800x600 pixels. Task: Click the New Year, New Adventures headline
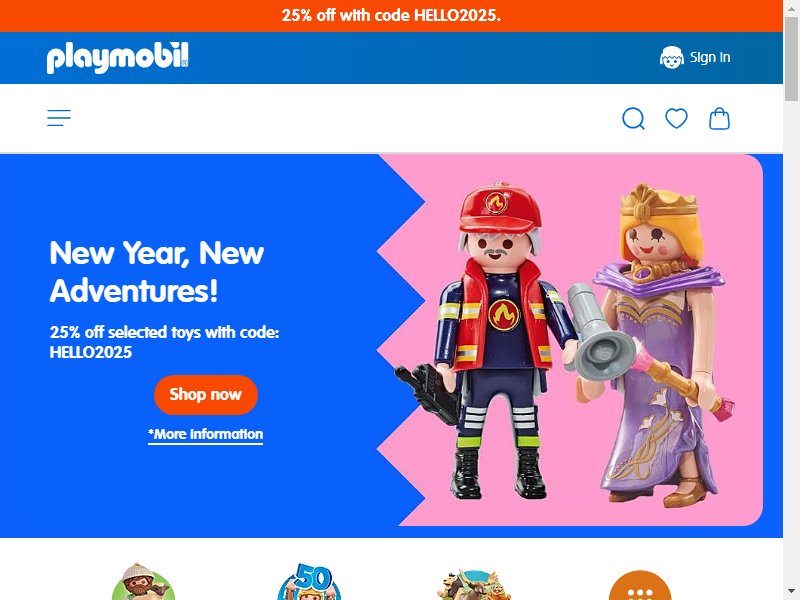[x=157, y=271]
